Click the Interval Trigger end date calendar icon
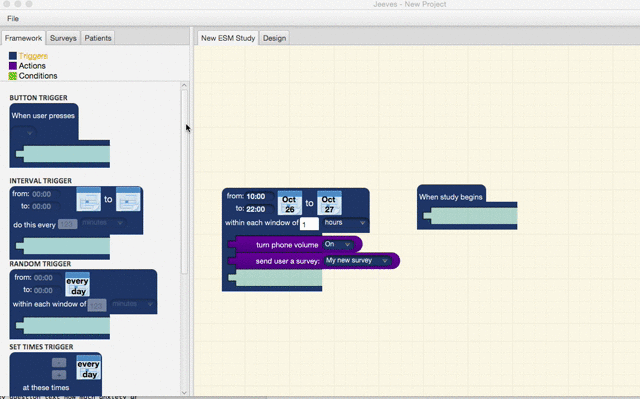640x399 pixels. click(128, 200)
